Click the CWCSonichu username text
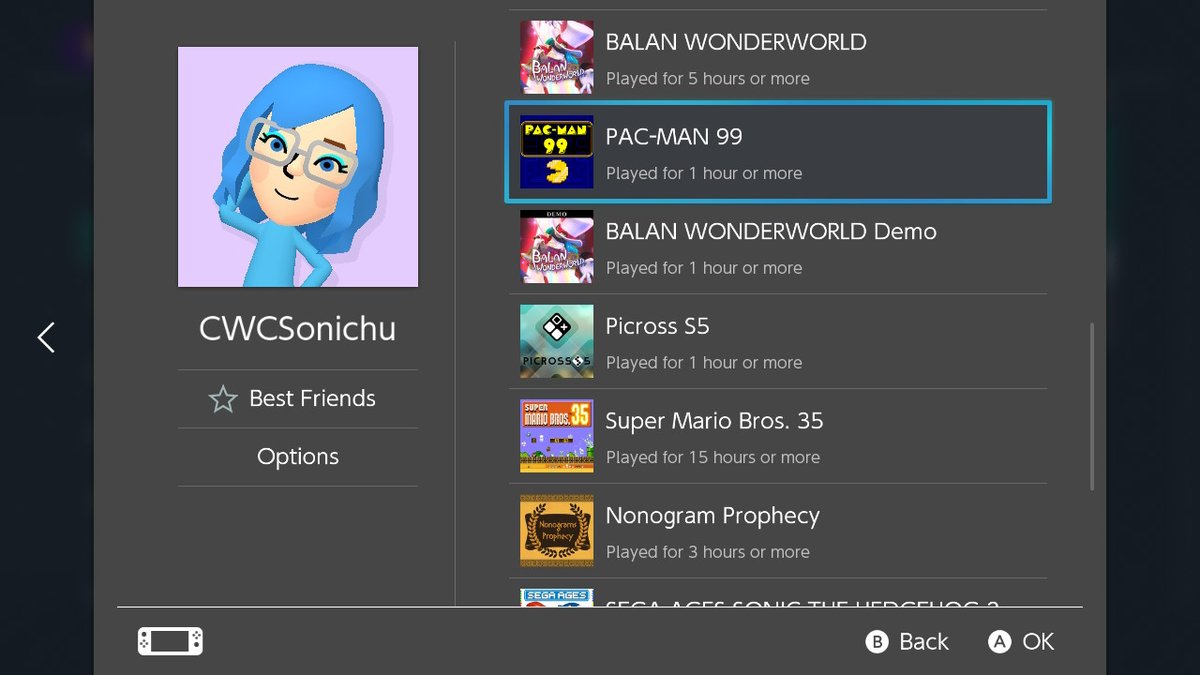This screenshot has height=675, width=1200. click(x=298, y=329)
